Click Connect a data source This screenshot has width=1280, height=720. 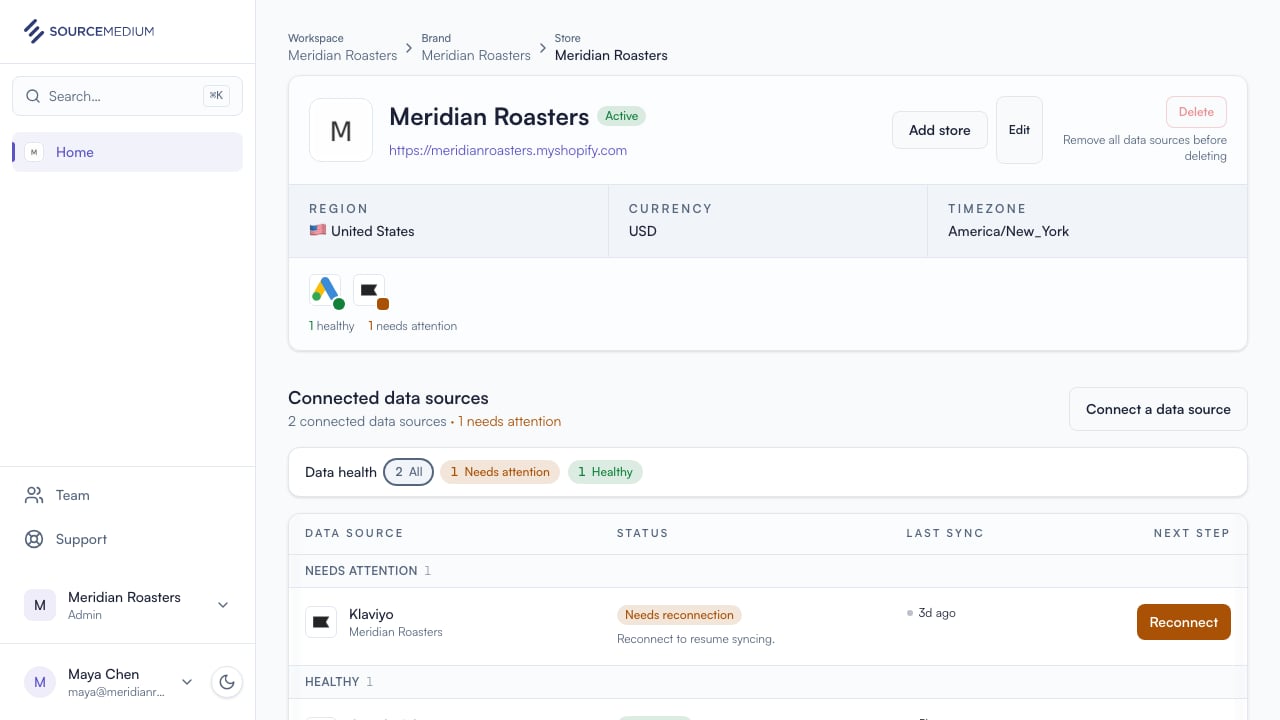[x=1158, y=409]
